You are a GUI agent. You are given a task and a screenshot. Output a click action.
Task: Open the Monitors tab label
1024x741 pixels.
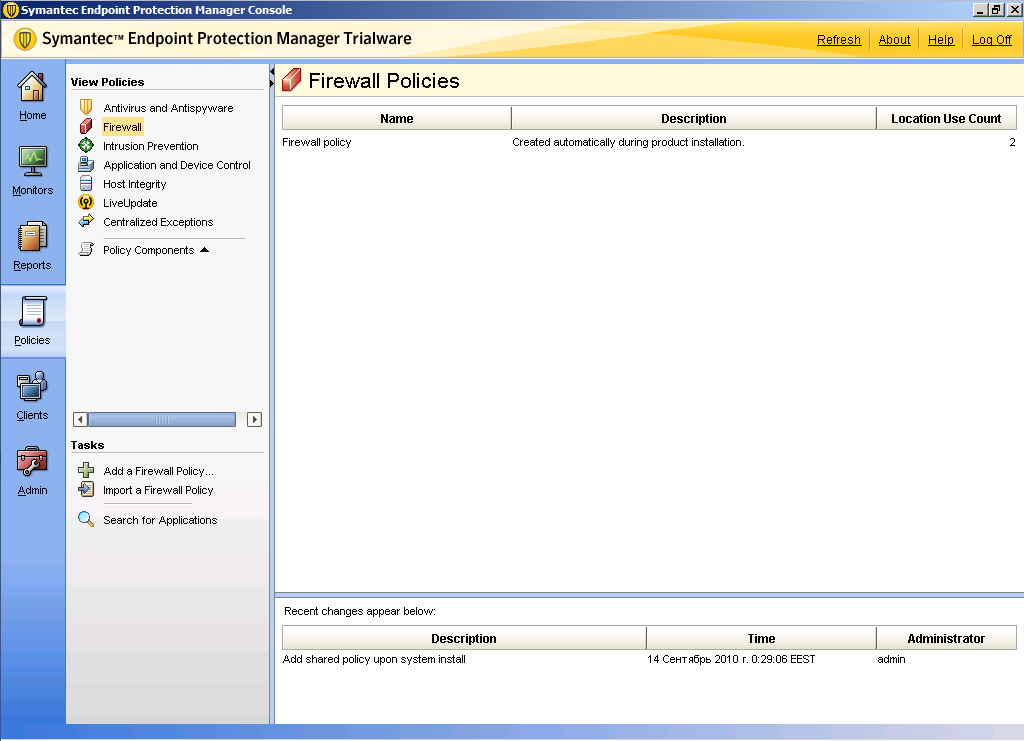coord(32,190)
